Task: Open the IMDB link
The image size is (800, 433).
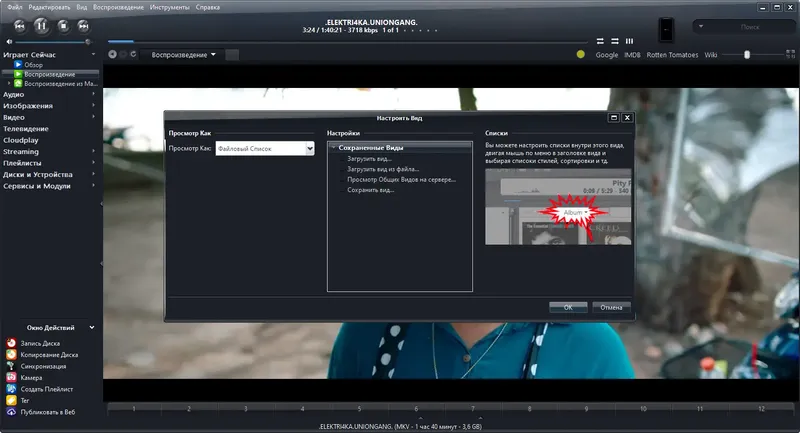Action: [x=632, y=55]
